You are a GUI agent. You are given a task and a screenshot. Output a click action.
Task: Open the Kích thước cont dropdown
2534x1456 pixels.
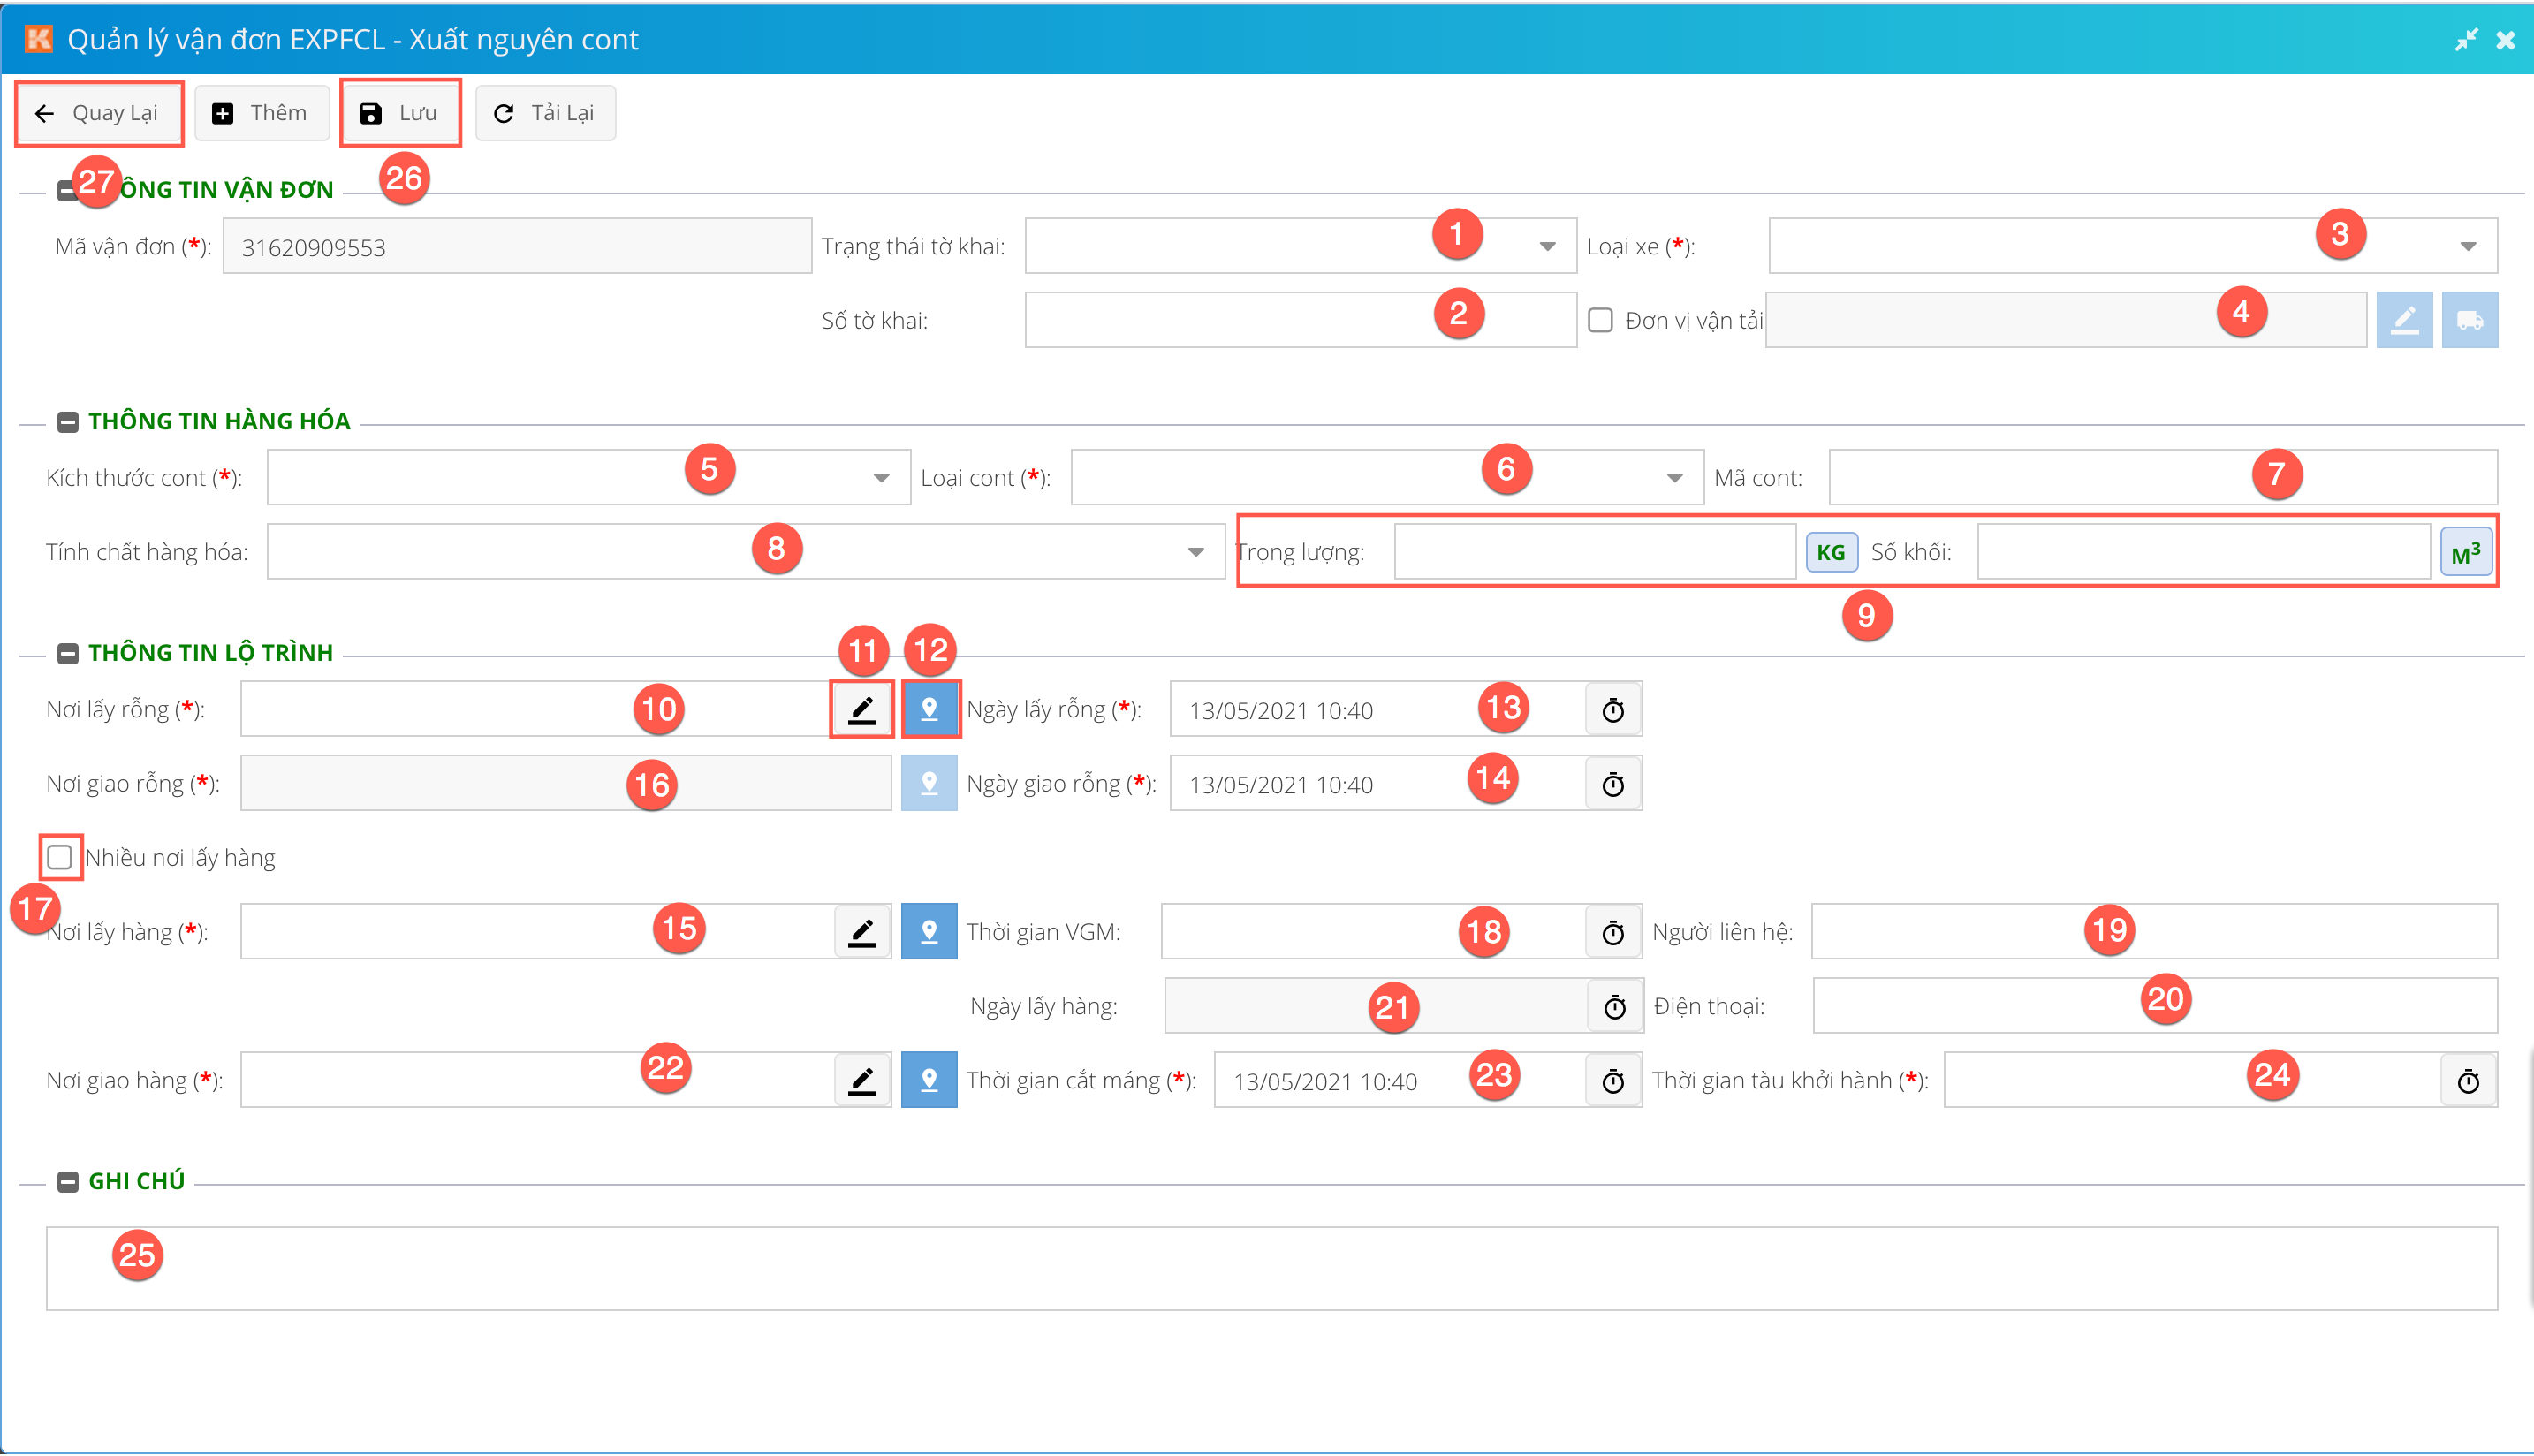click(x=881, y=478)
